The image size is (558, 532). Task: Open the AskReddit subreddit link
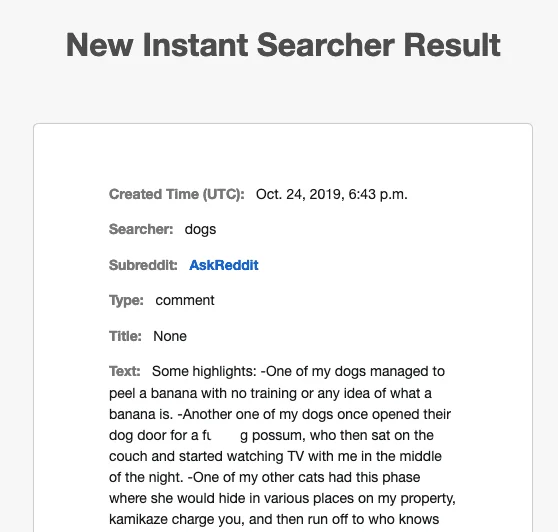223,265
